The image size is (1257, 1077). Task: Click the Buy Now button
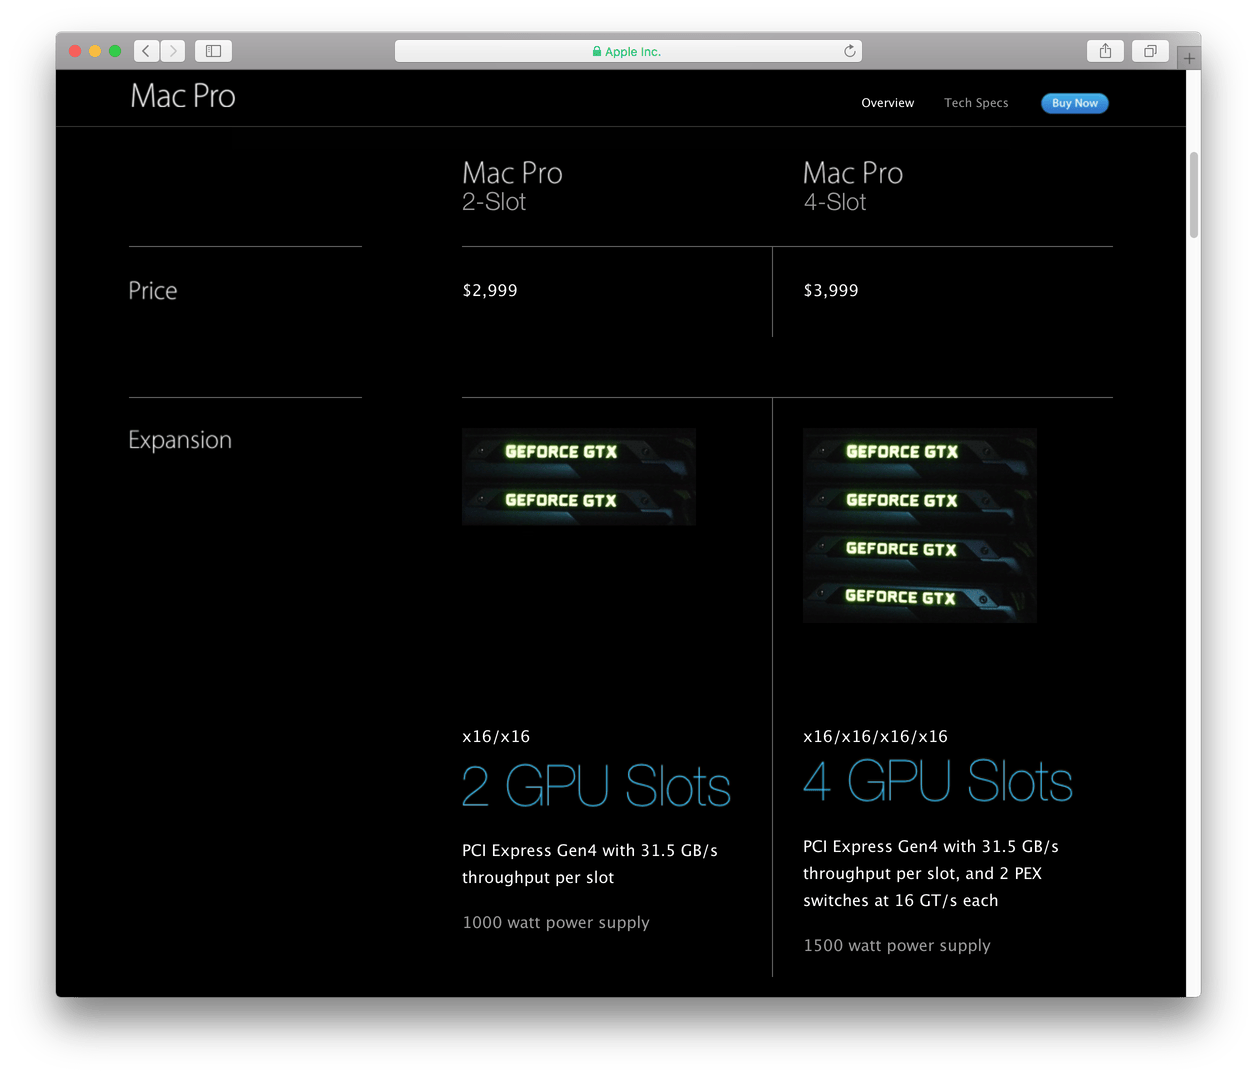pos(1074,103)
